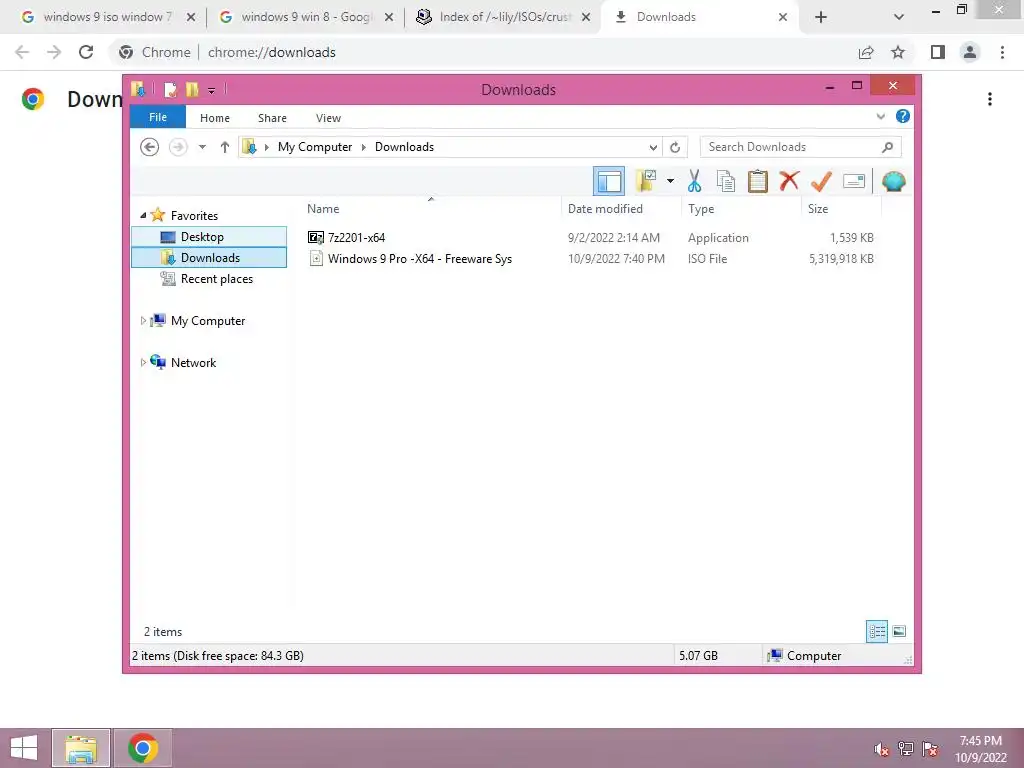Open the address bar history dropdown
The image size is (1024, 768).
point(653,148)
